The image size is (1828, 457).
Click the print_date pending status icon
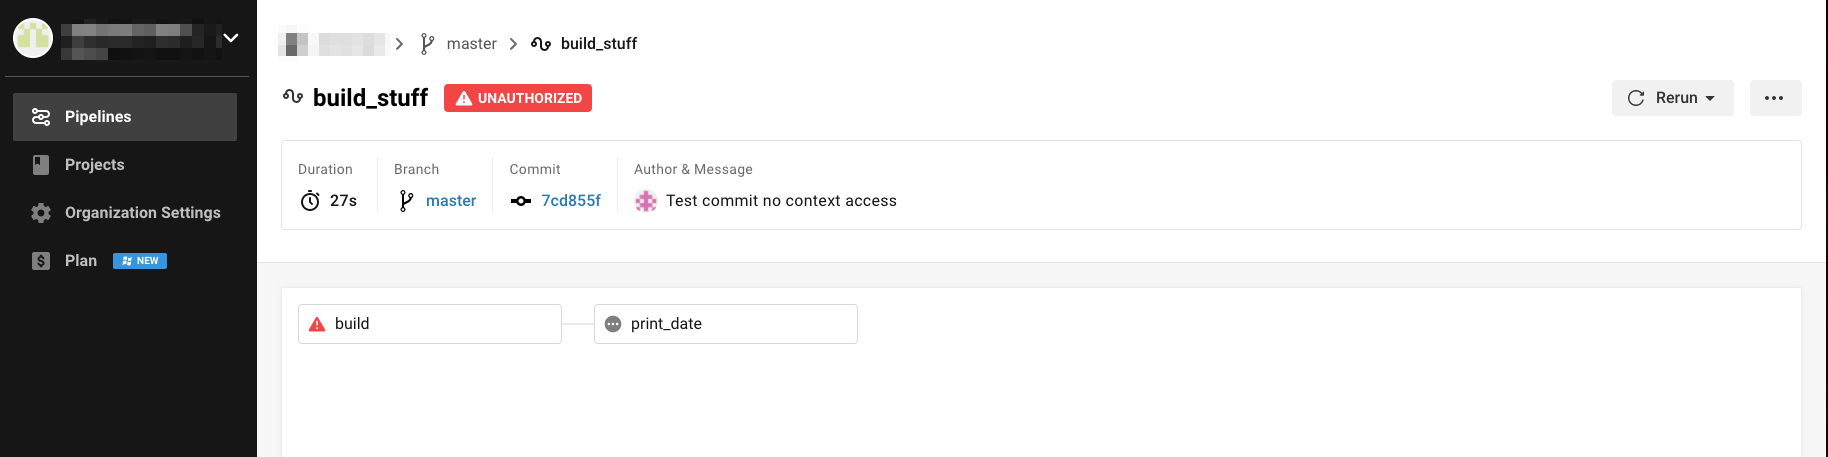point(613,324)
